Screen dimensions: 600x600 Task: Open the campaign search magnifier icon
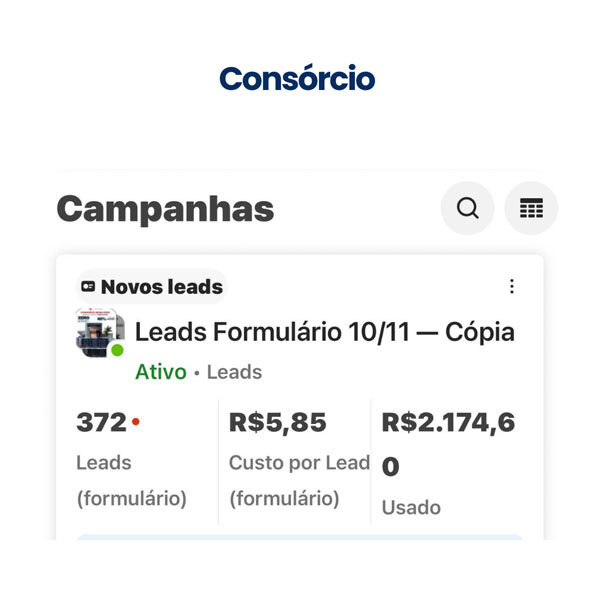467,209
